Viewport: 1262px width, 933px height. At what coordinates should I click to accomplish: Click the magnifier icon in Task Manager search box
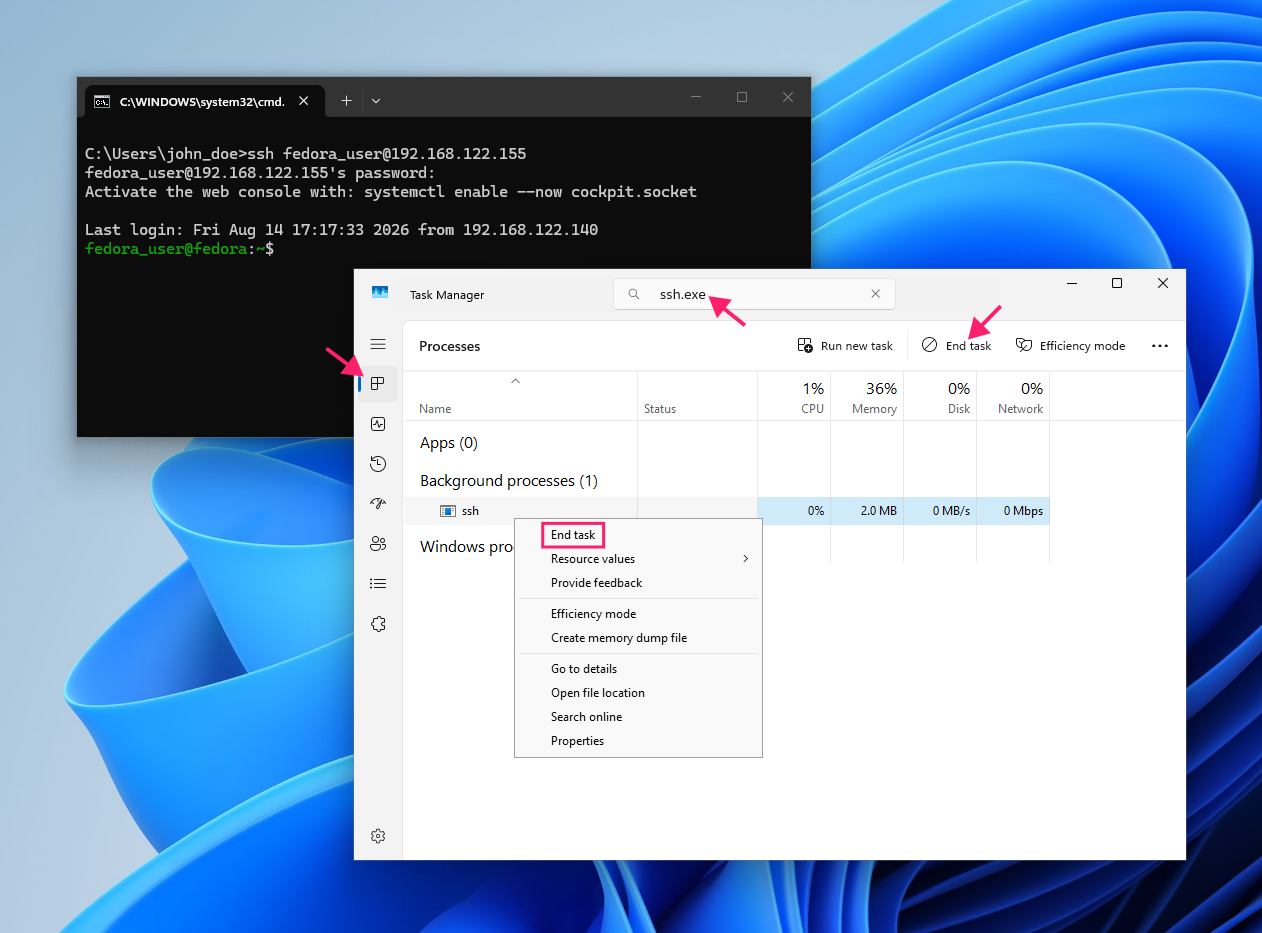pyautogui.click(x=633, y=294)
